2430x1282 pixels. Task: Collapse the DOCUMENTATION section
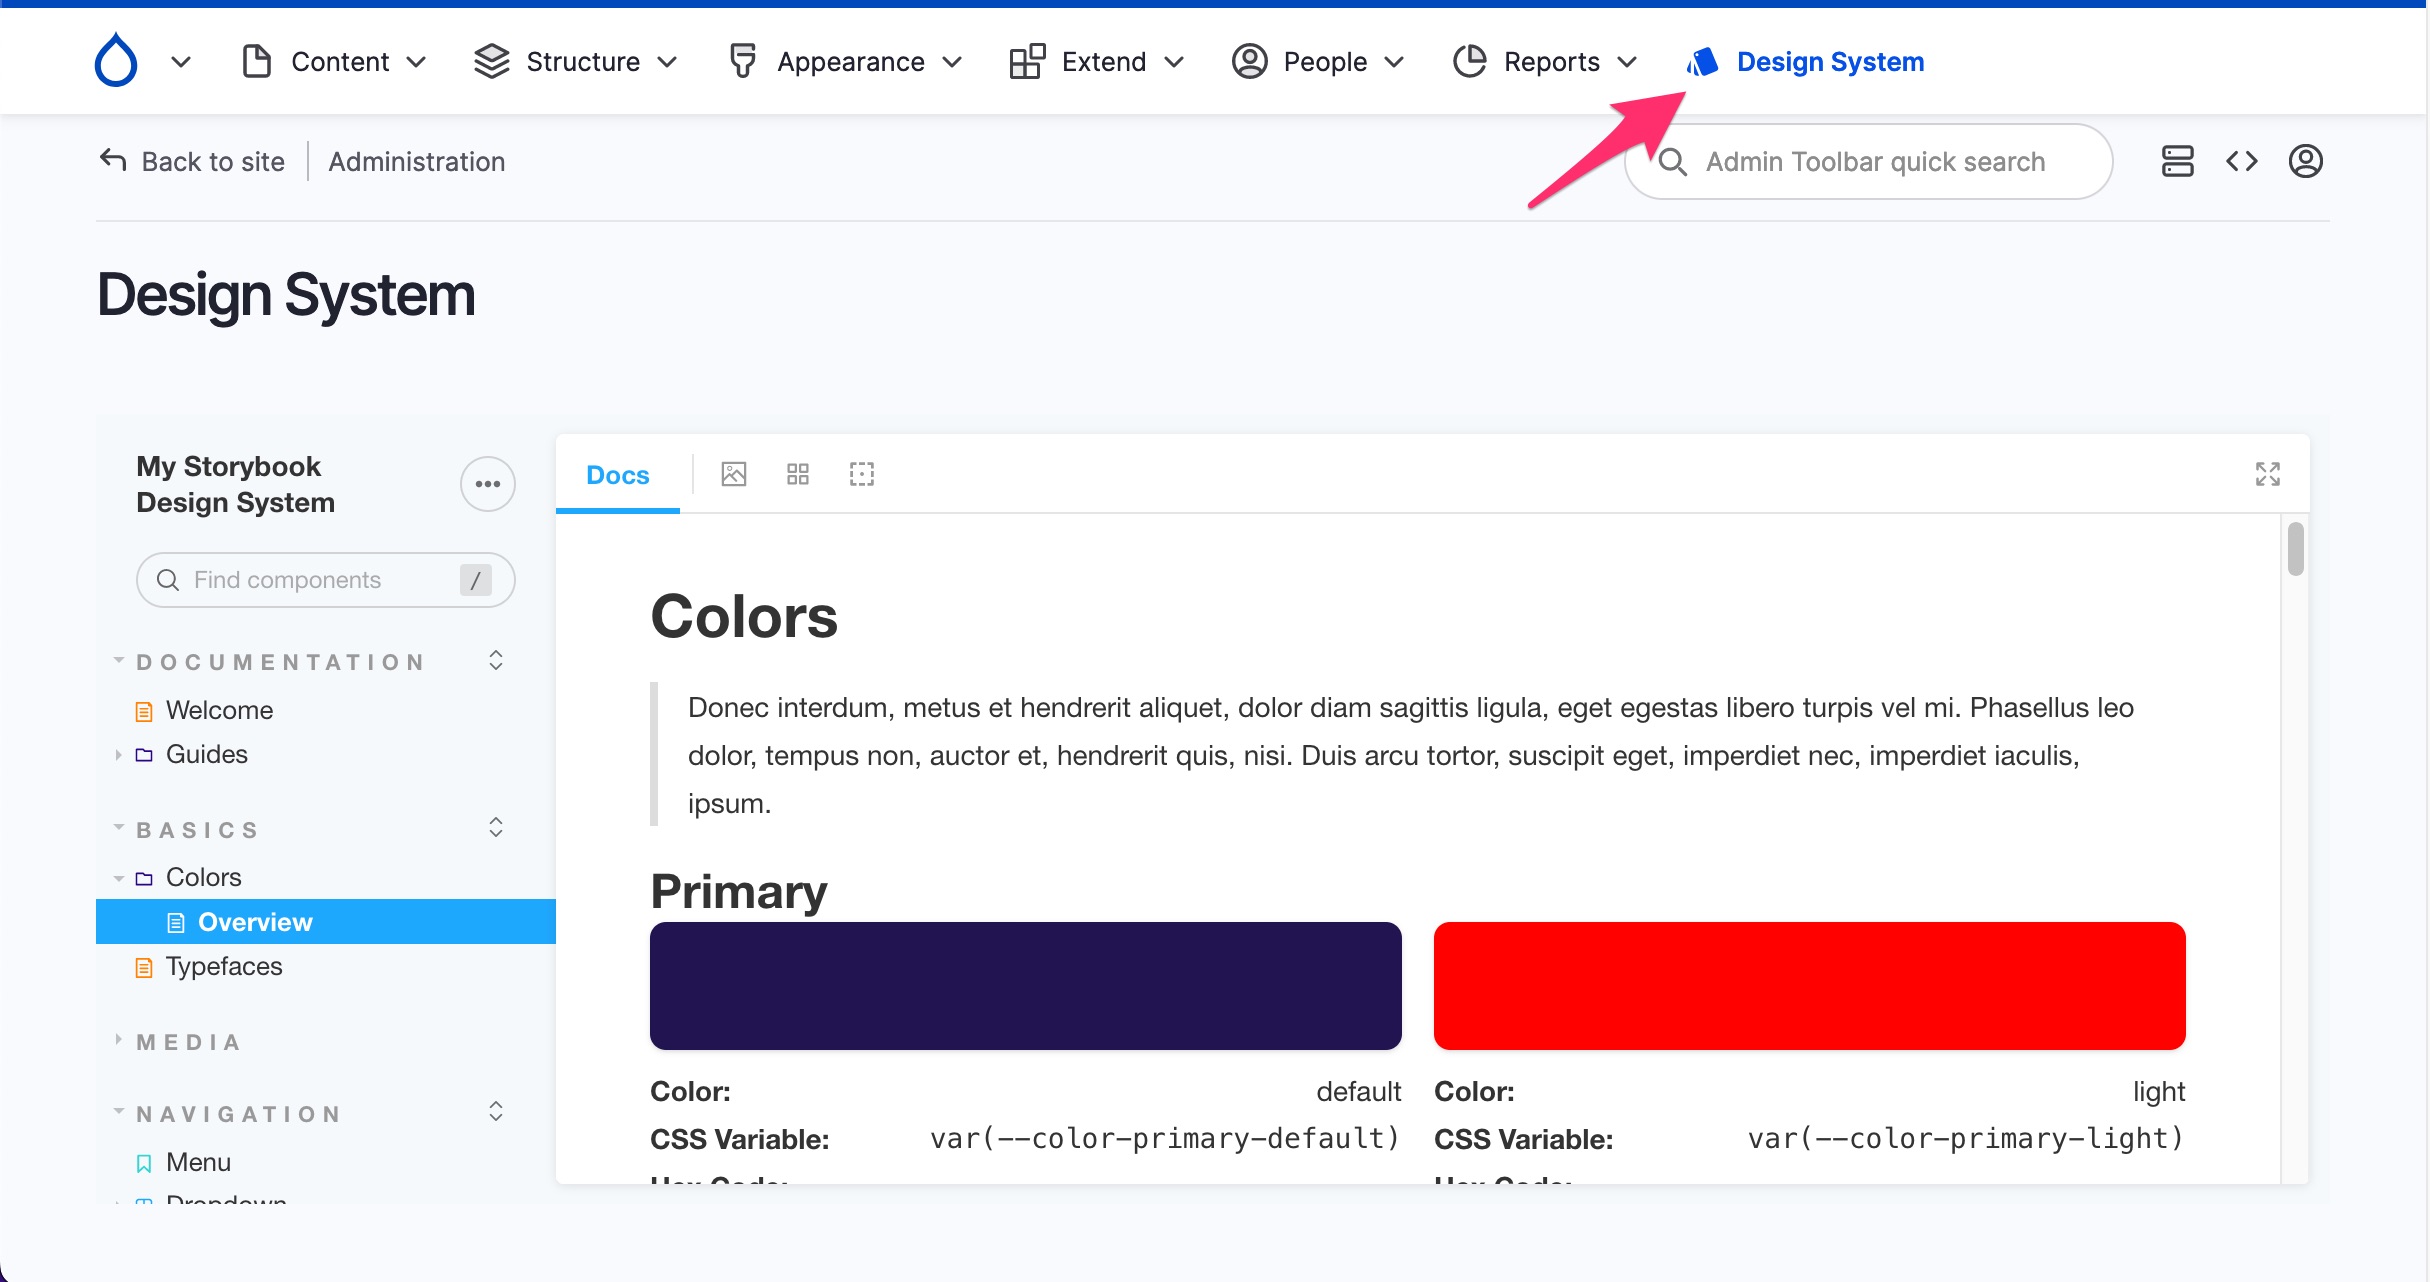pyautogui.click(x=119, y=660)
